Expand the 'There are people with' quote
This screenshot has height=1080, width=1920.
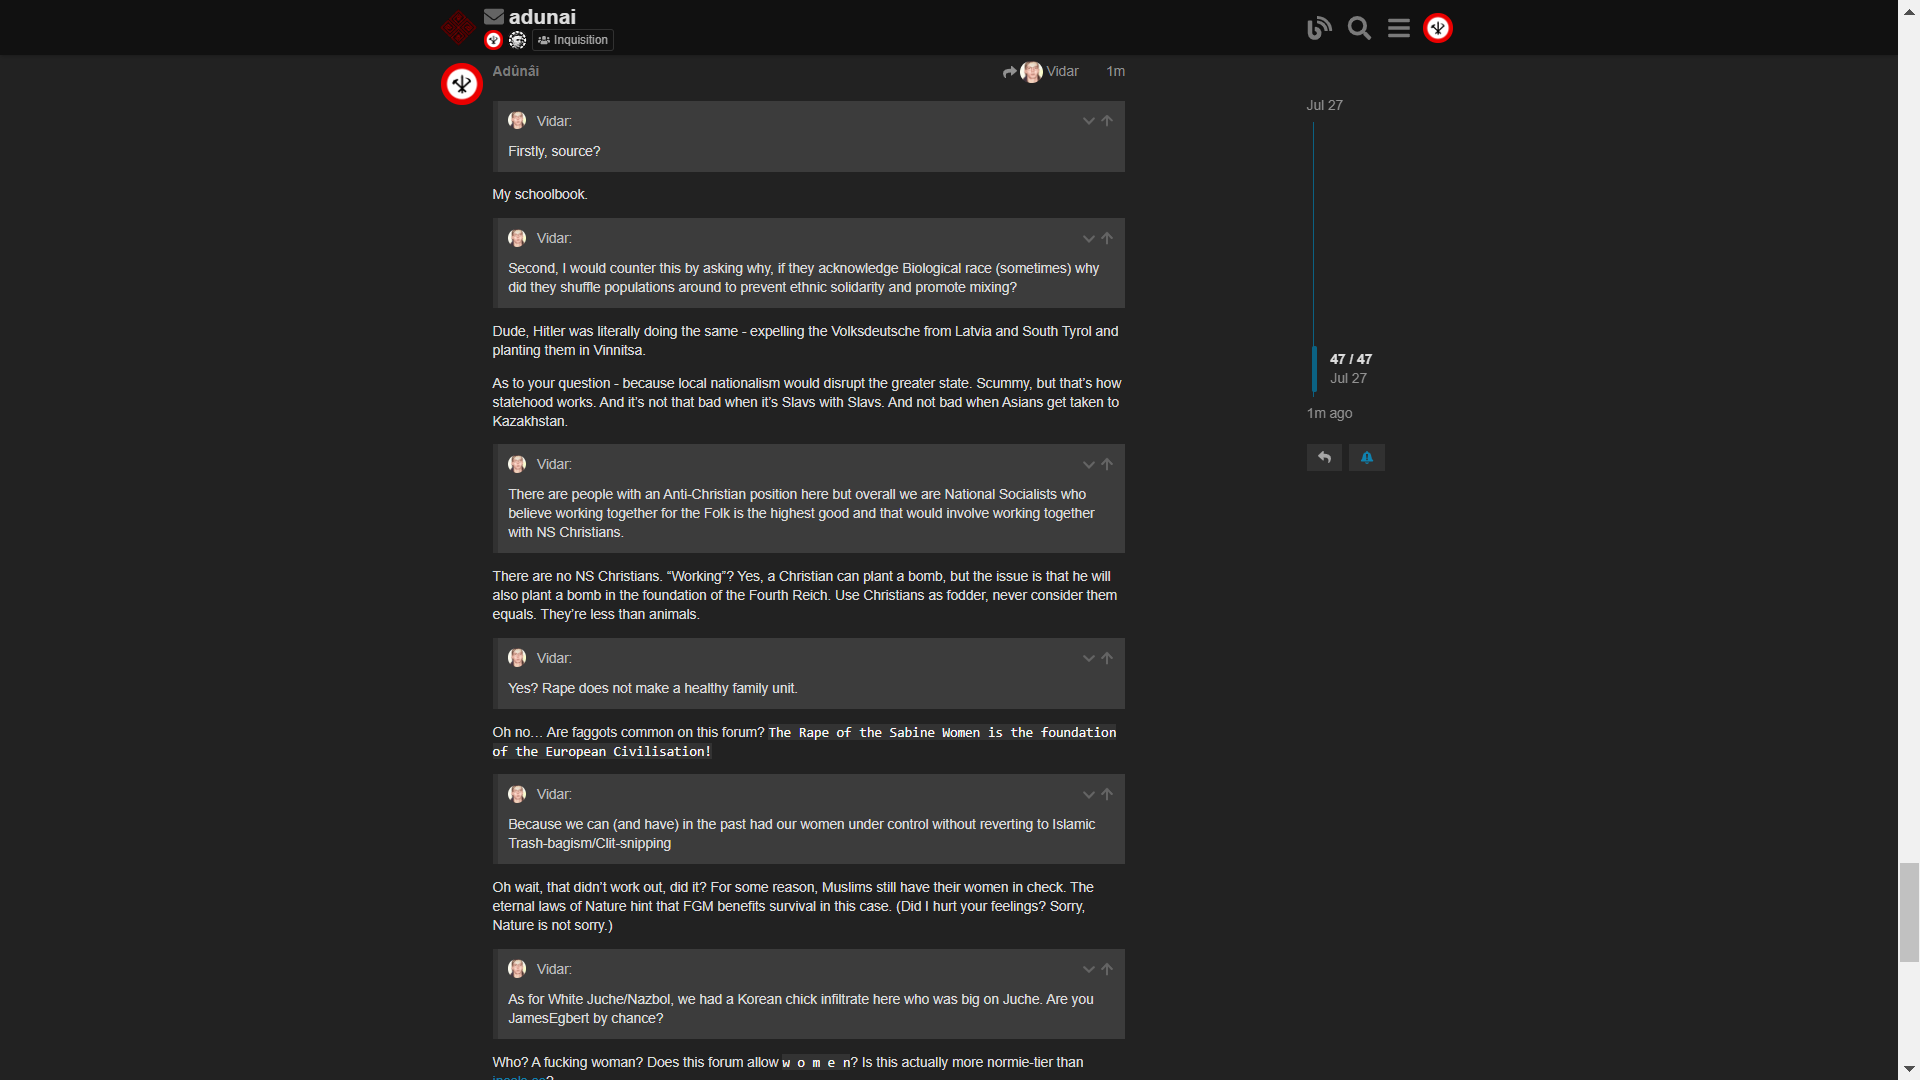coord(1088,465)
